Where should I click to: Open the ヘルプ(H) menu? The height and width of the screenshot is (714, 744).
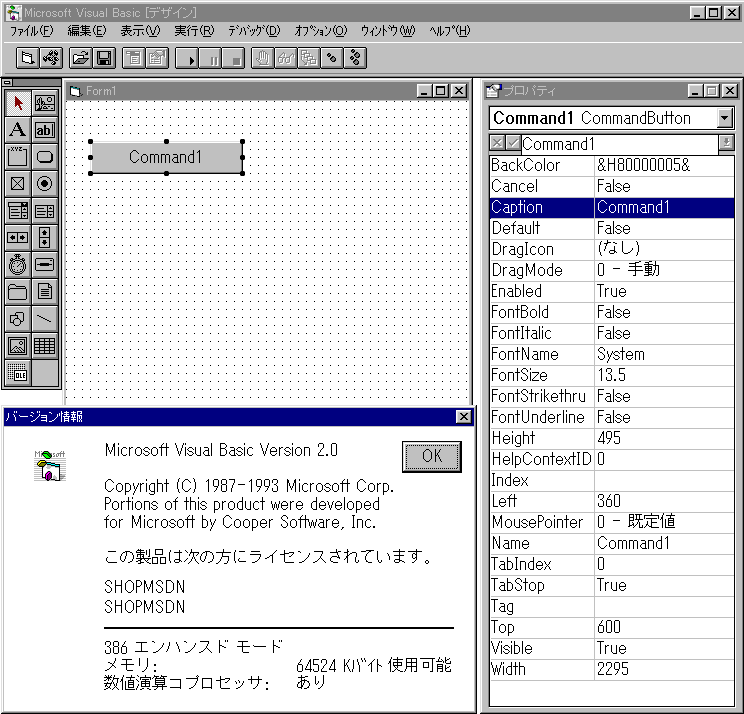(449, 31)
